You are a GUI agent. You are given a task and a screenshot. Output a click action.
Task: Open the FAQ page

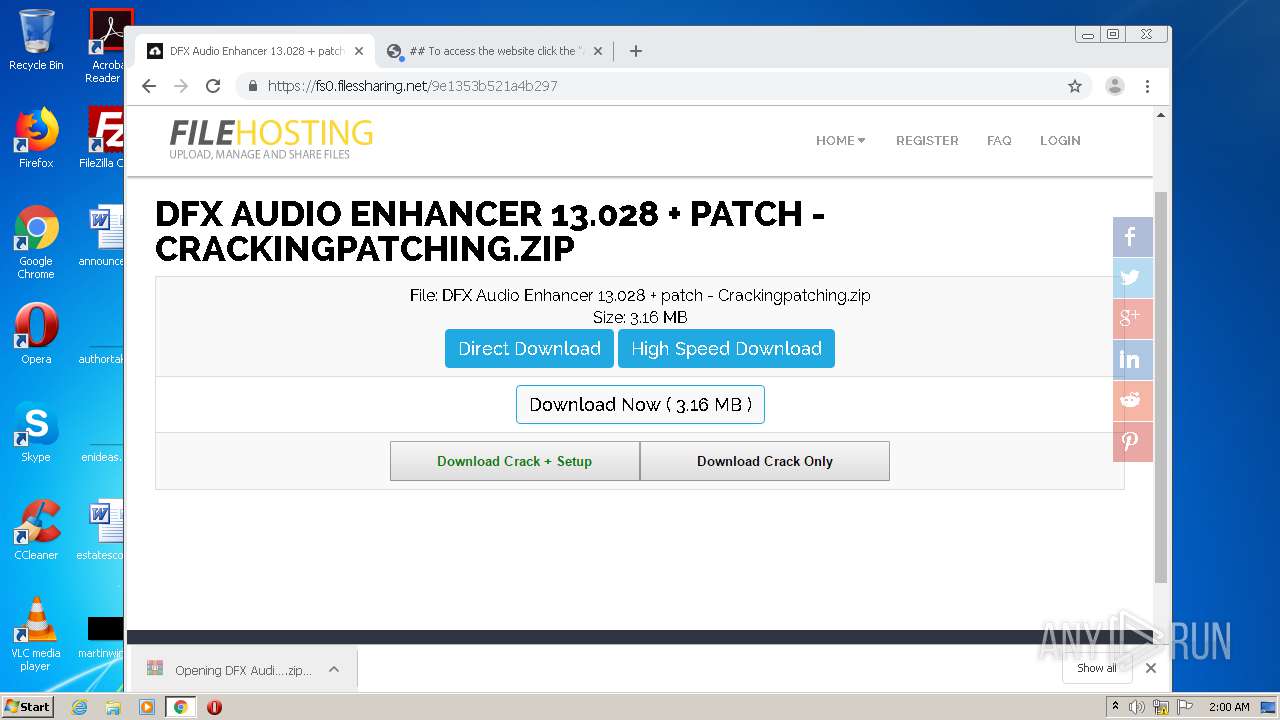click(999, 141)
